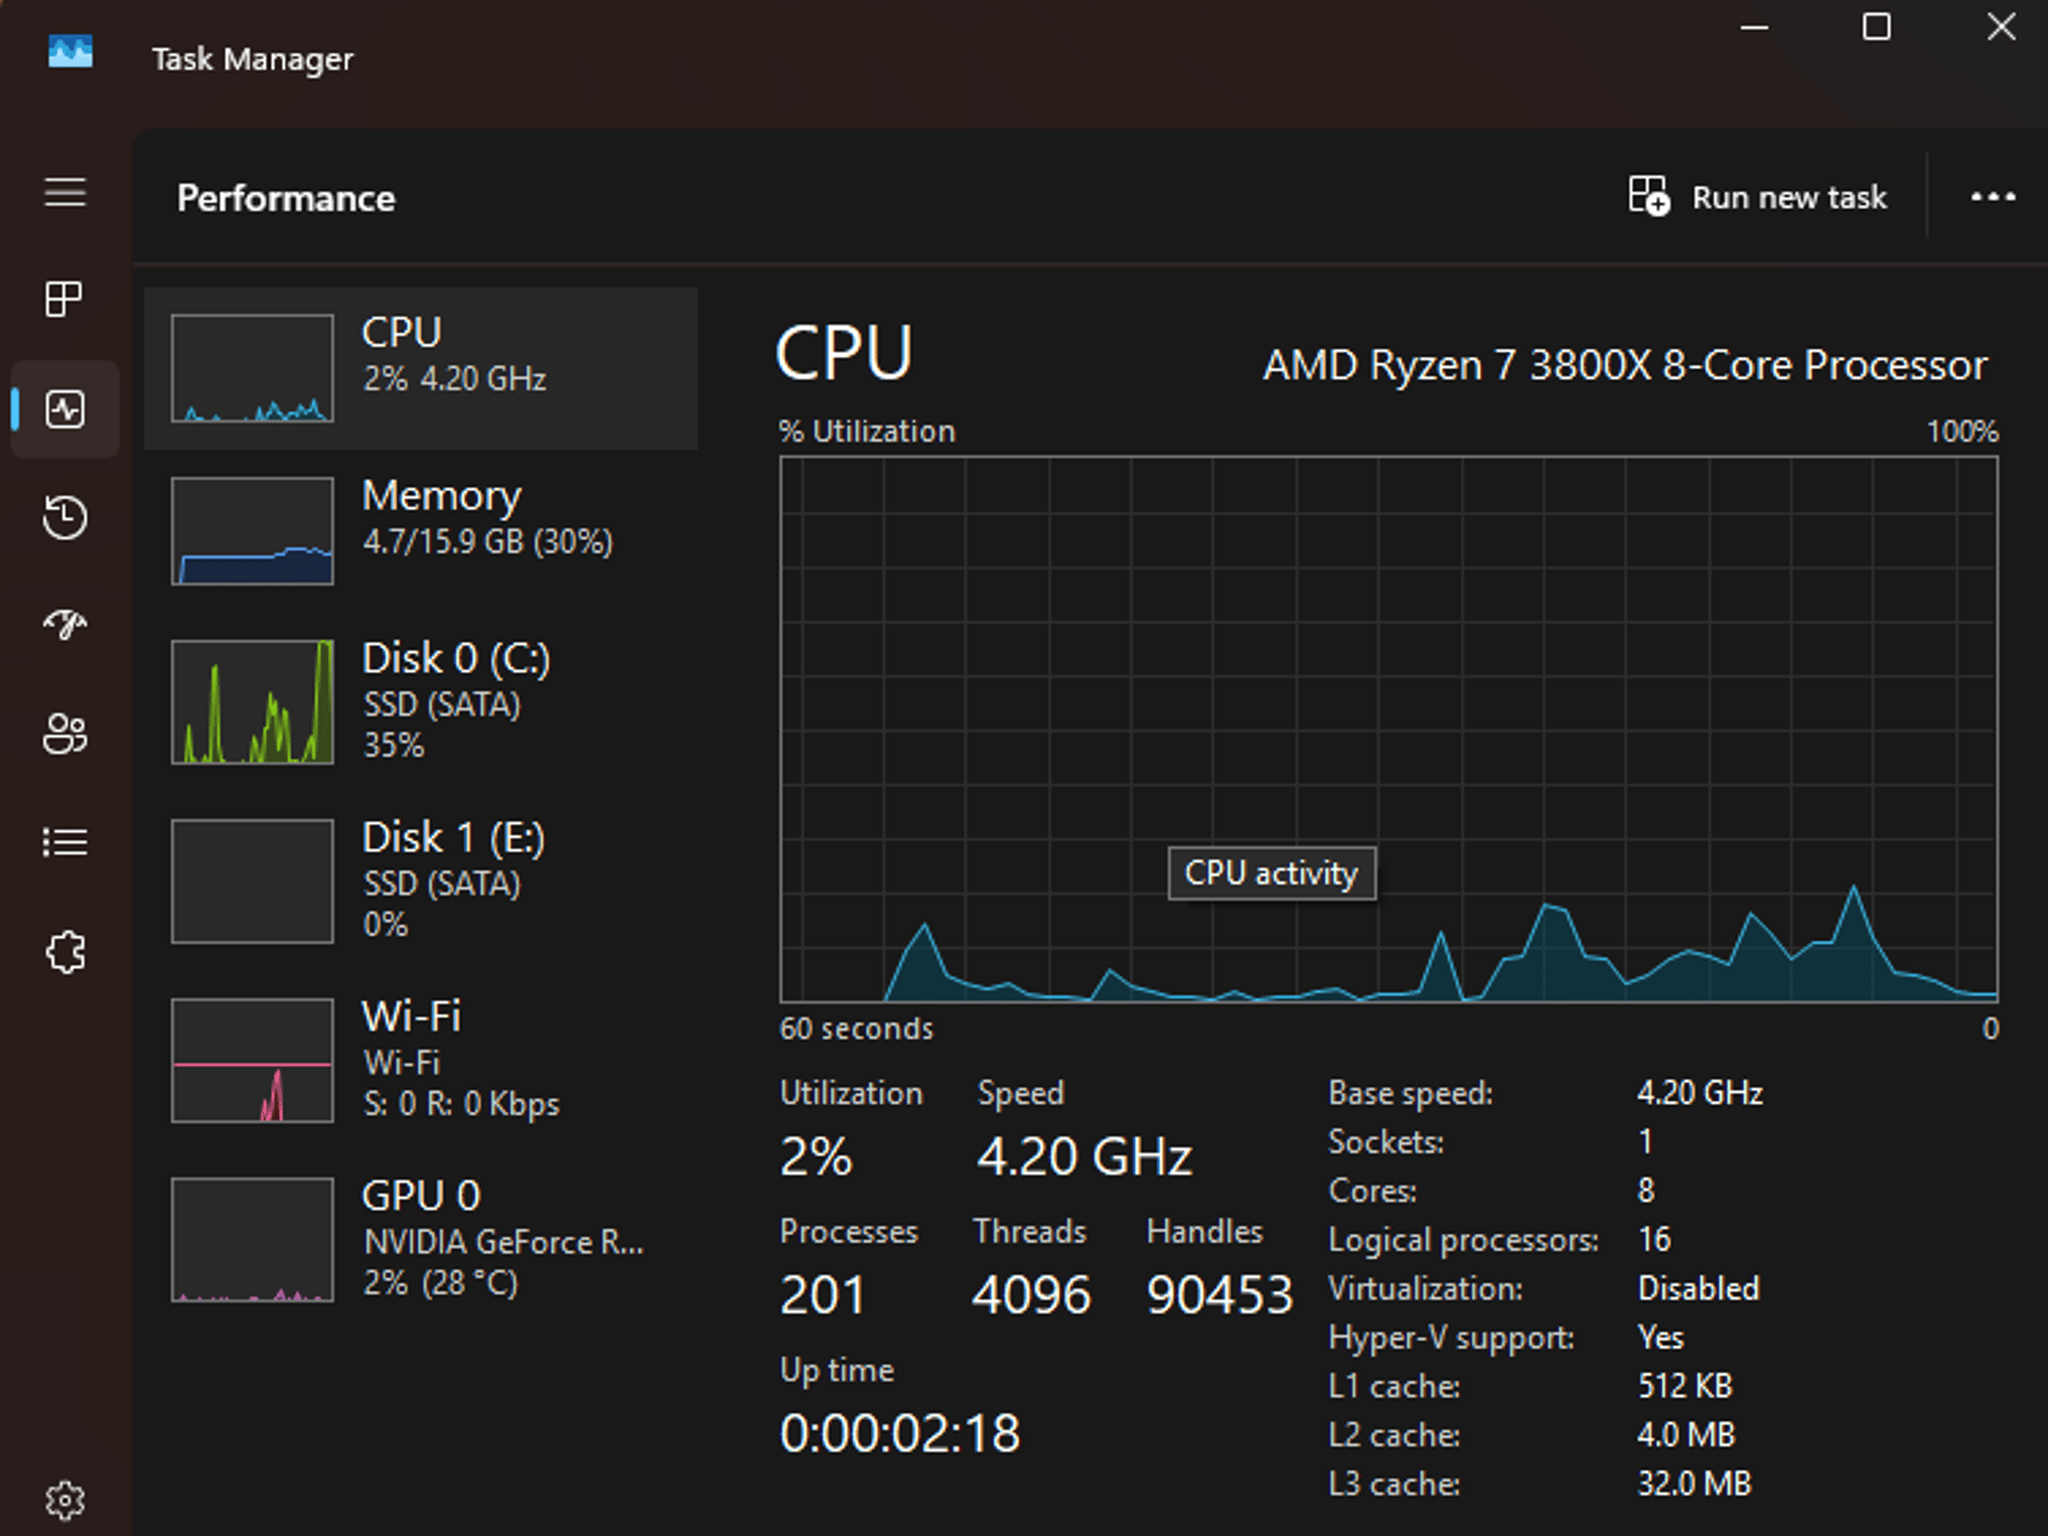
Task: Click the Wi-Fi mini graph thumbnail
Action: click(x=252, y=1060)
